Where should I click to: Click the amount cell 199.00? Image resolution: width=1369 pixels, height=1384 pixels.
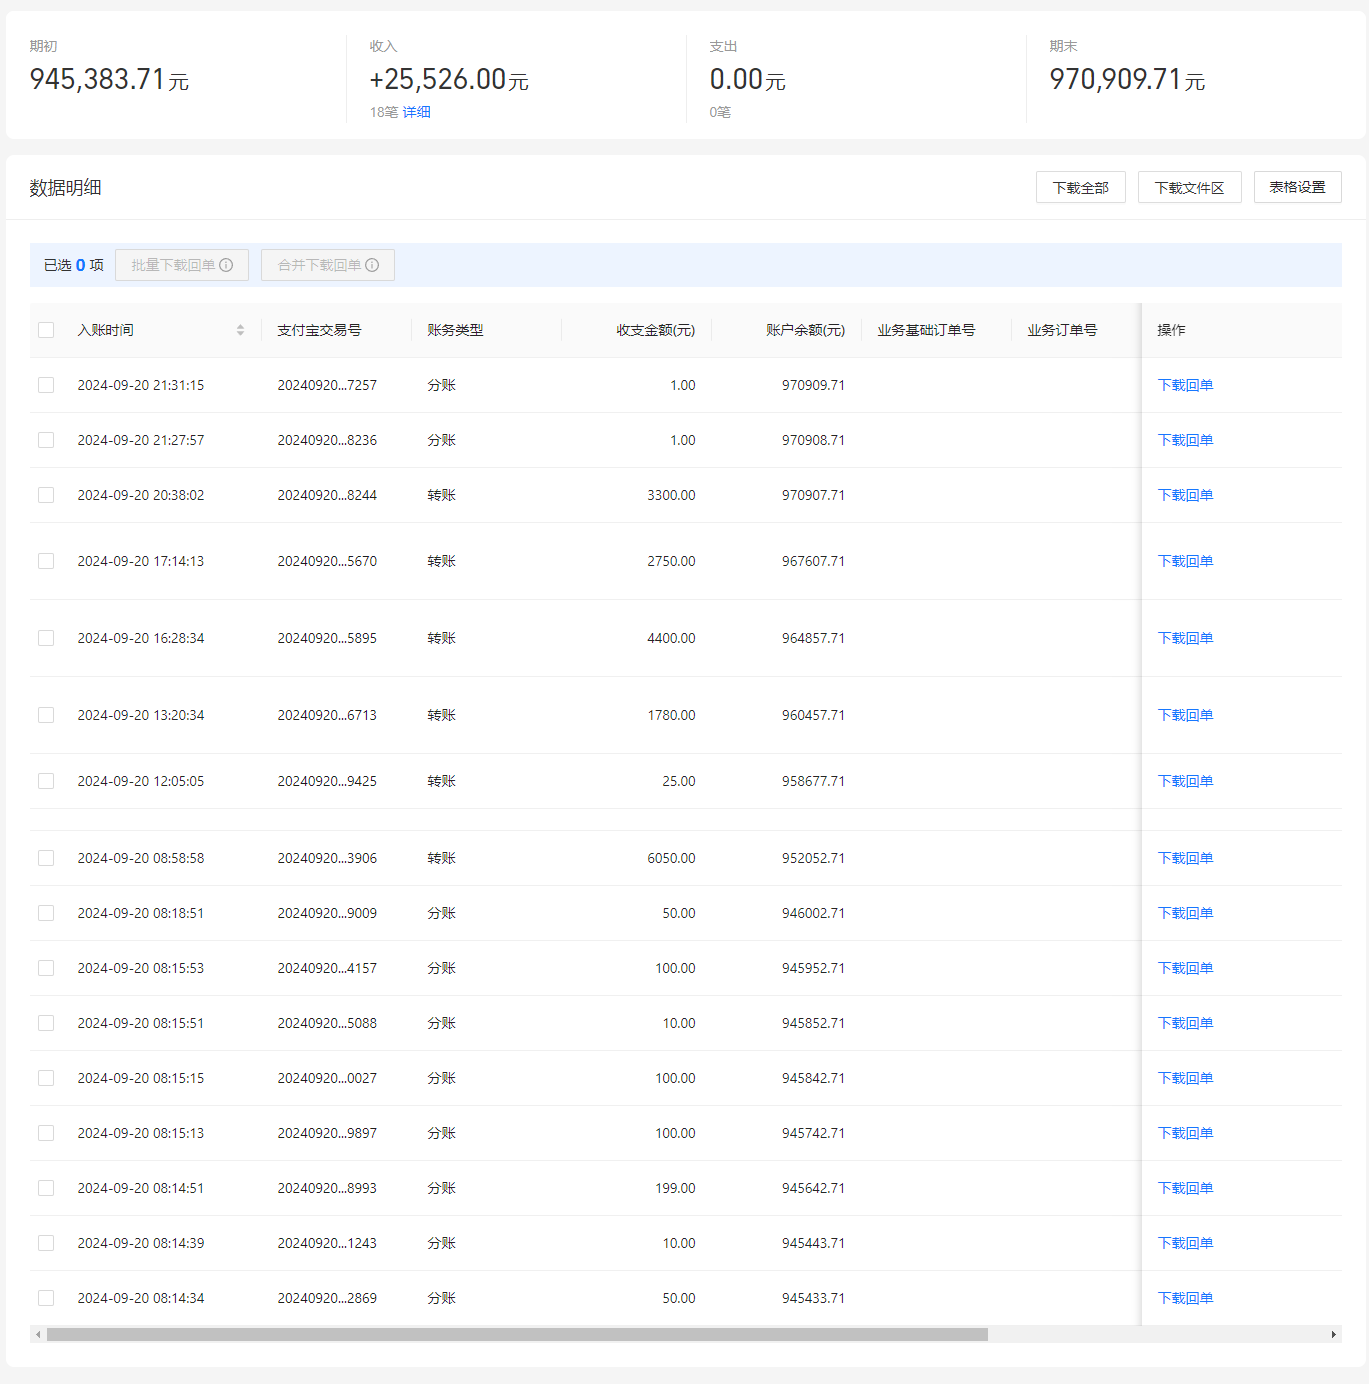(675, 1188)
